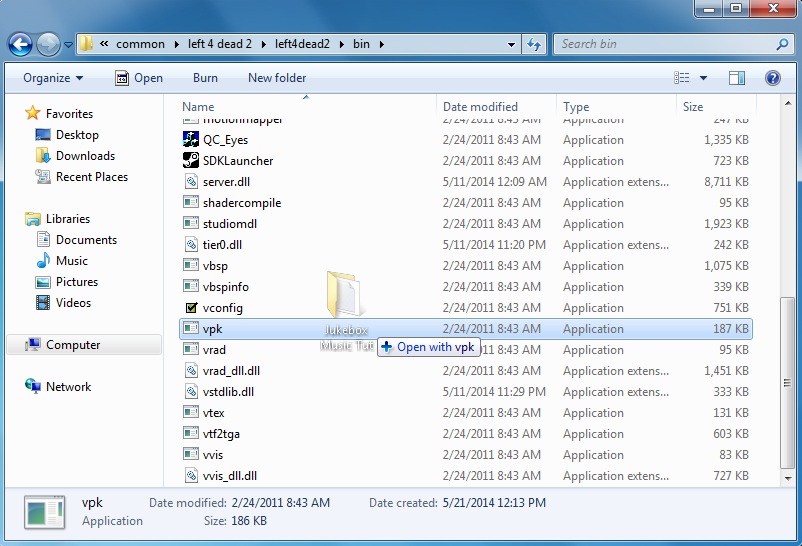Open the view options dropdown arrow
This screenshot has height=546, width=802.
point(703,78)
